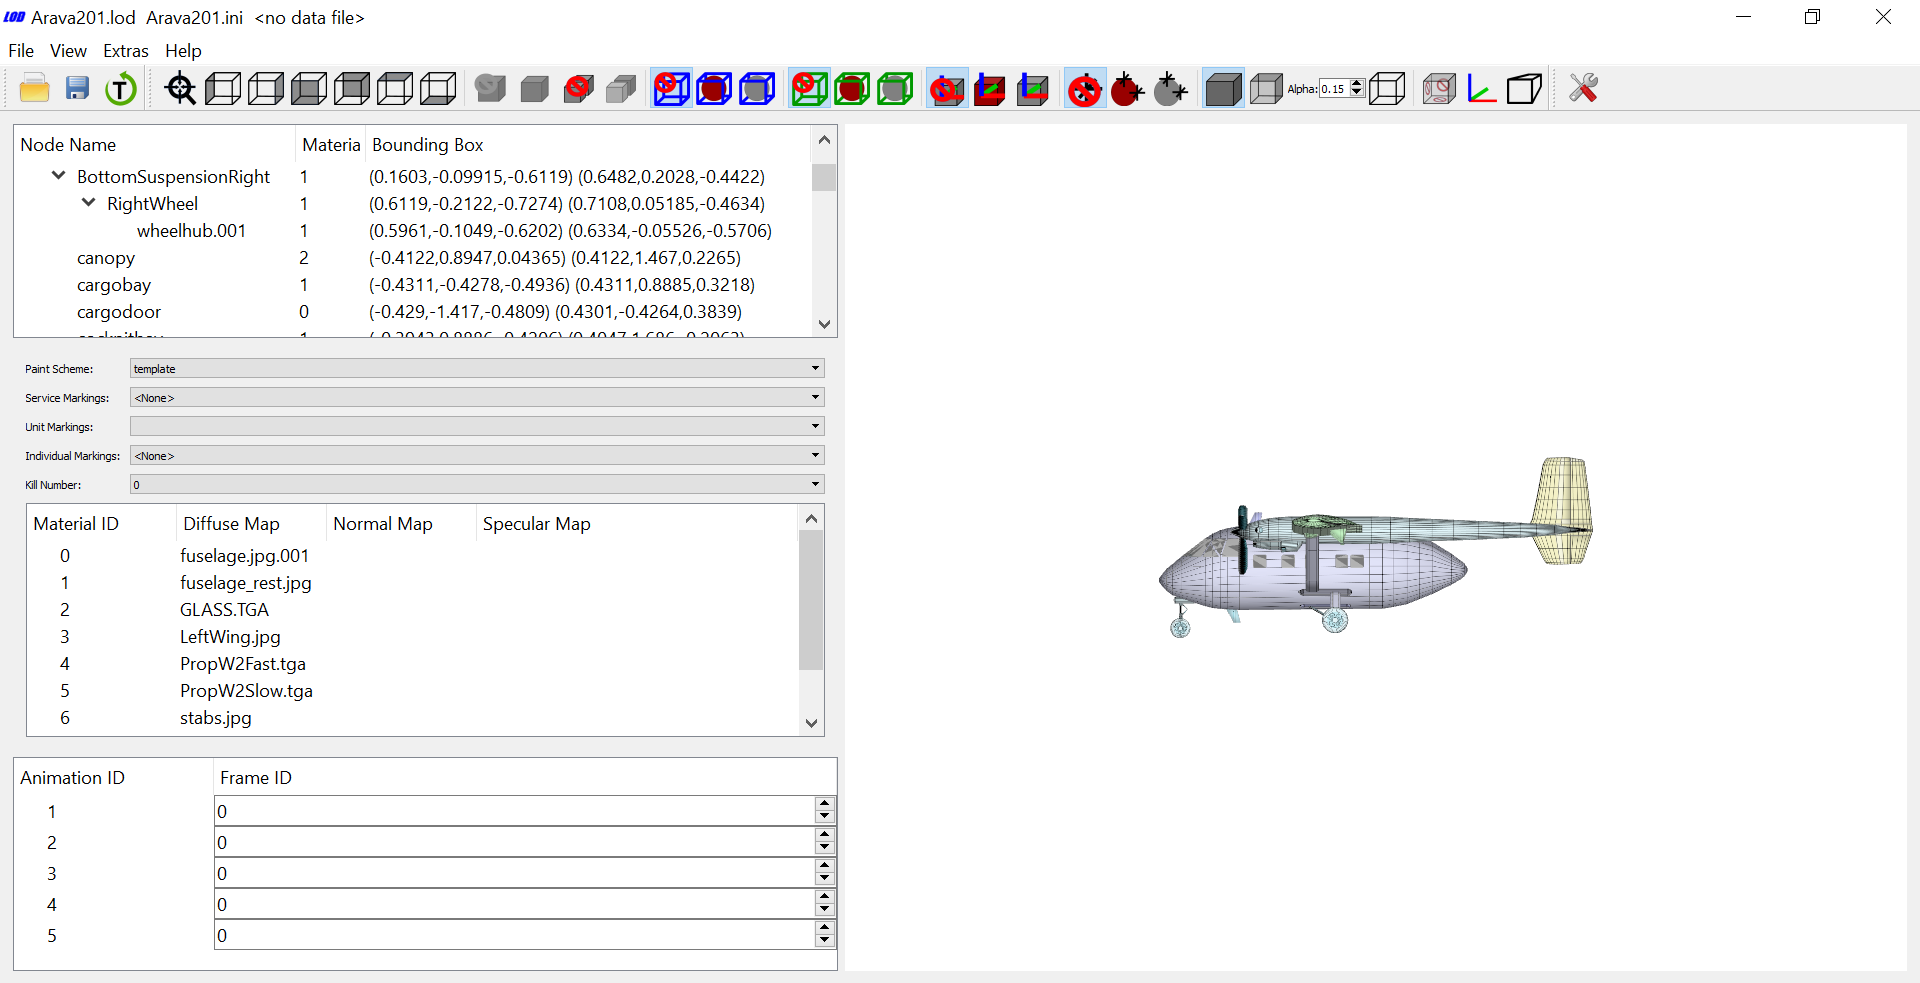Toggle the RGB coordinate axes icon
The image size is (1920, 983).
point(1481,89)
